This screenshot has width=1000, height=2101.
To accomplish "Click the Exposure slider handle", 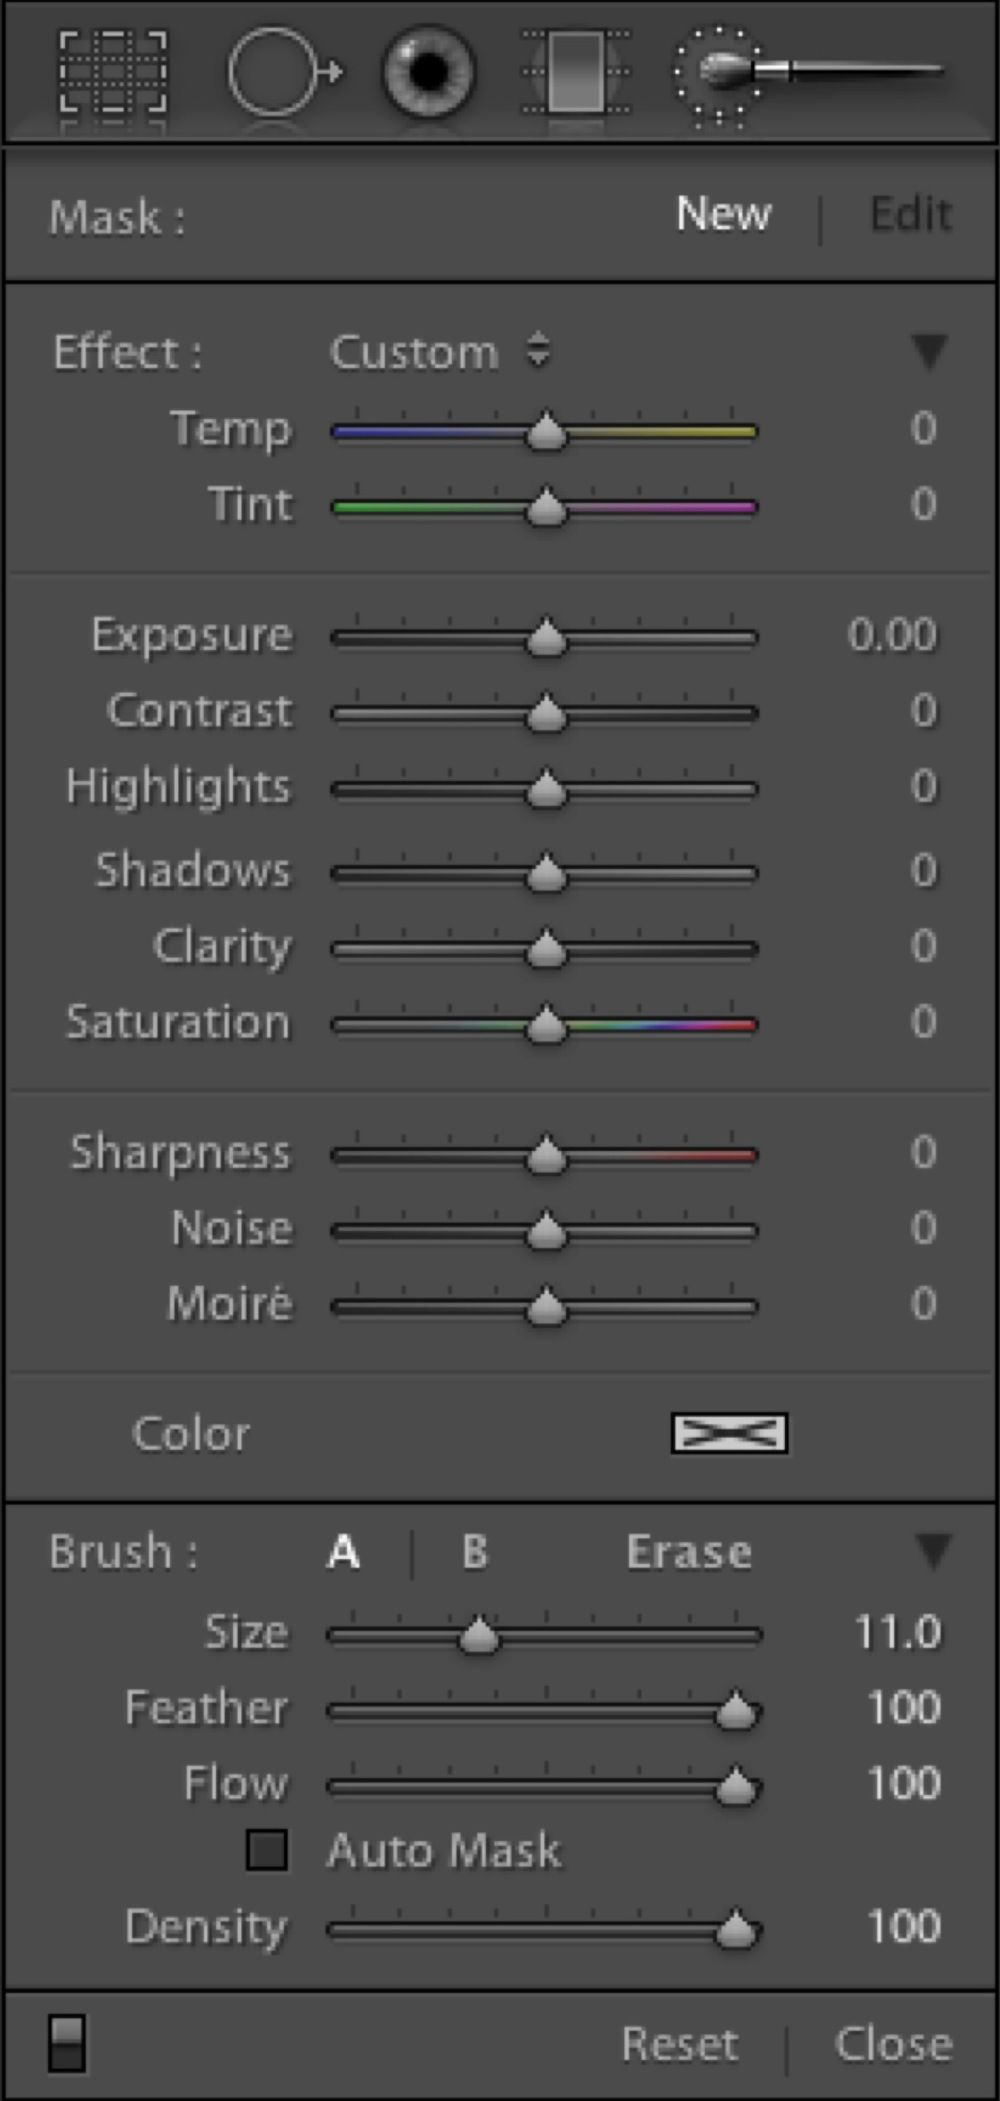I will (546, 638).
